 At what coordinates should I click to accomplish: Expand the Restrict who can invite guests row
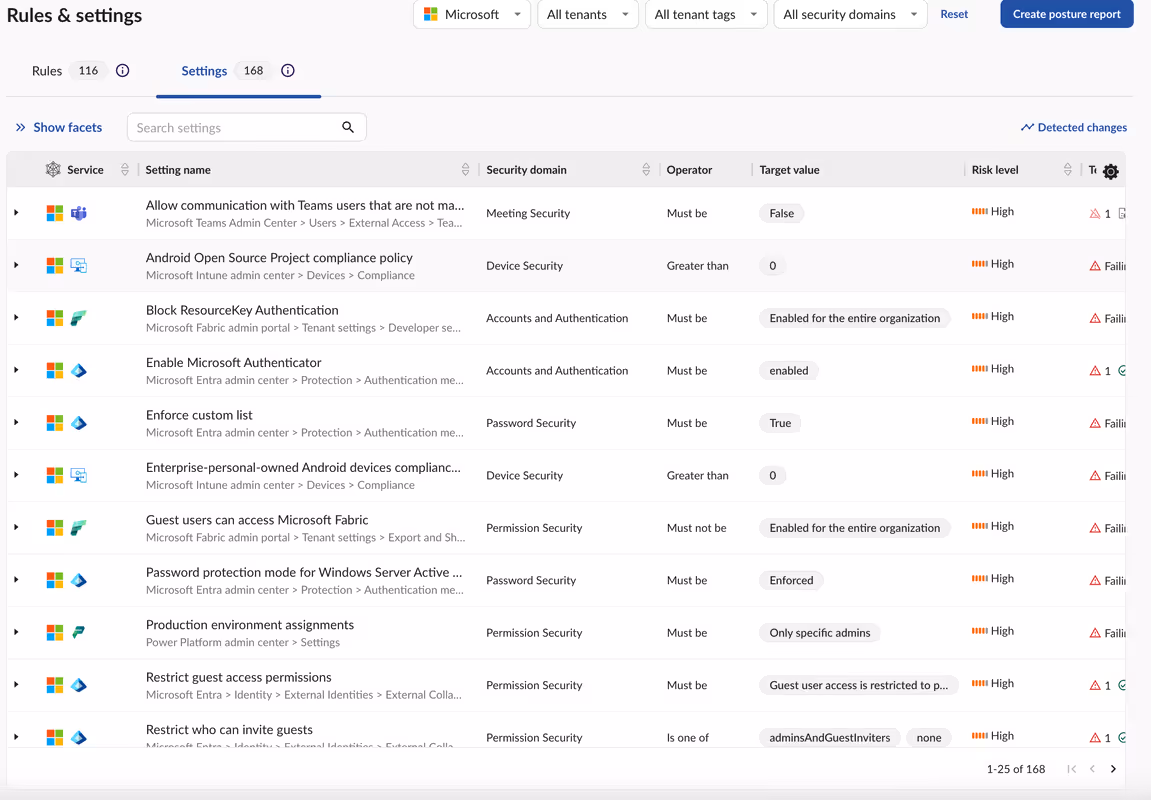pyautogui.click(x=16, y=737)
